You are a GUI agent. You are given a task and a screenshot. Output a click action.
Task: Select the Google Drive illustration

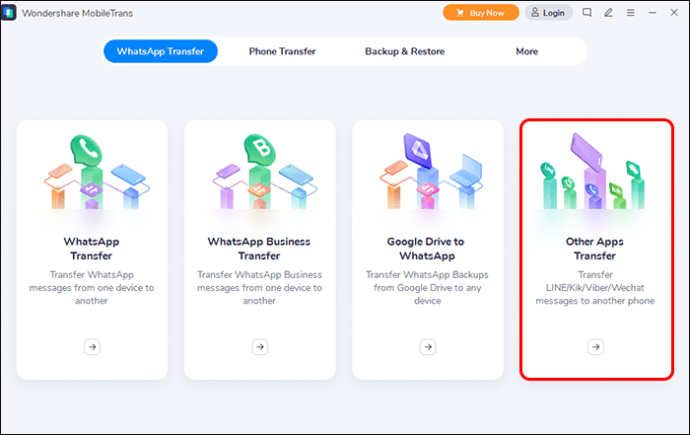coord(432,172)
